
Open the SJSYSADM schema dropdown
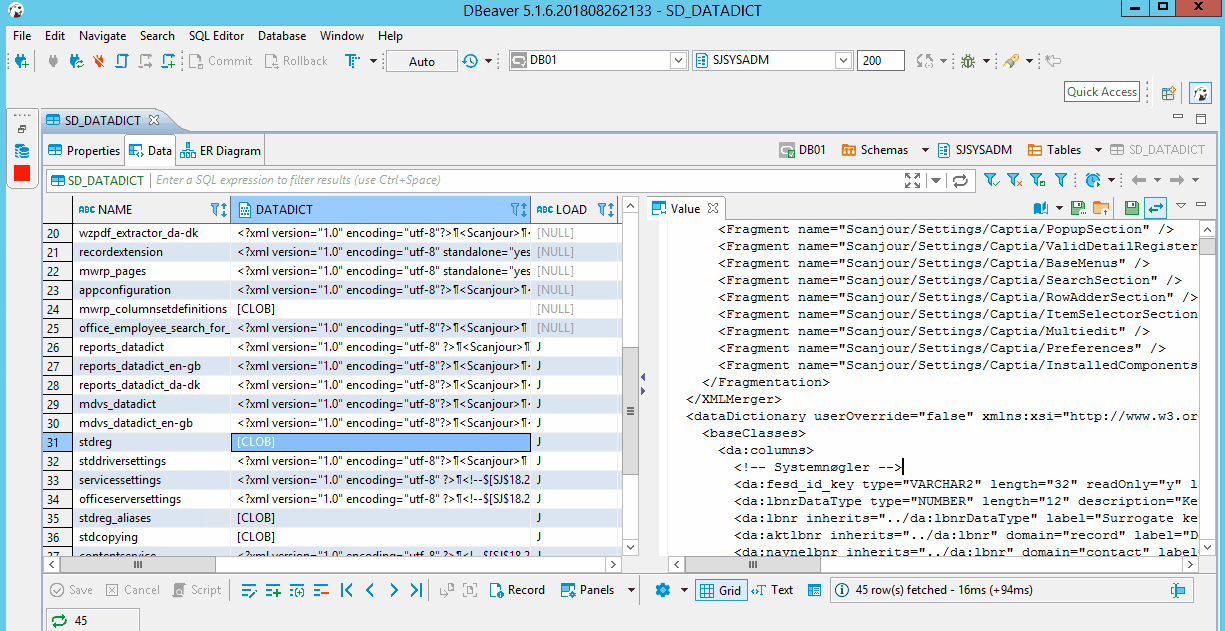[x=843, y=61]
